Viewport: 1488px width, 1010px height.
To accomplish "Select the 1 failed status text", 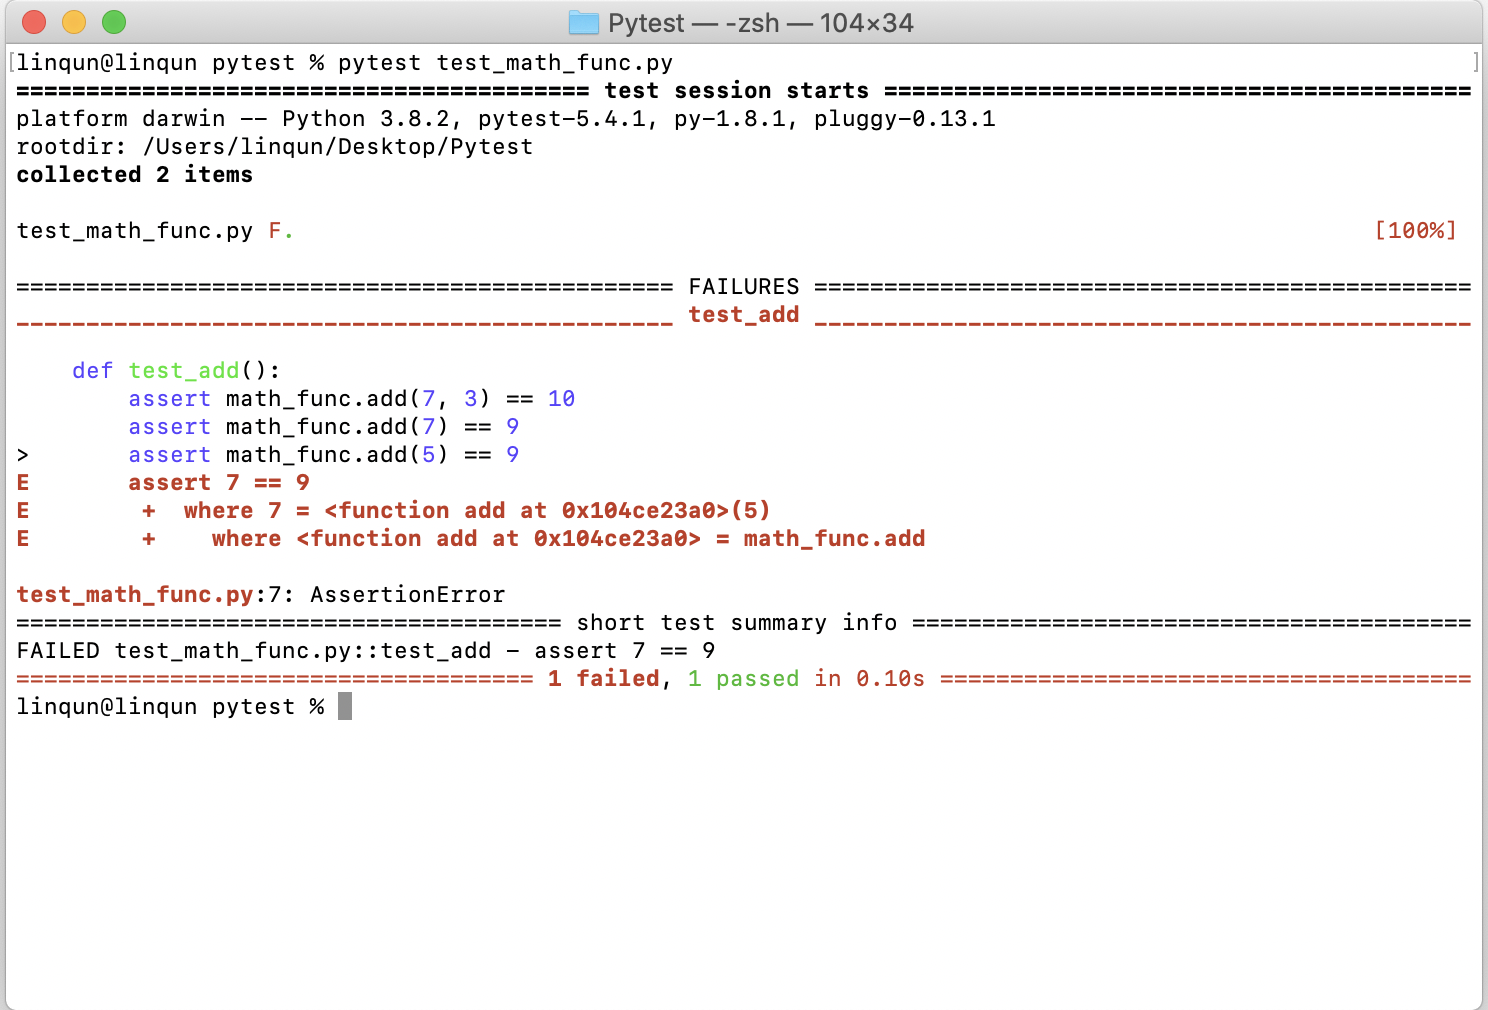I will 604,678.
